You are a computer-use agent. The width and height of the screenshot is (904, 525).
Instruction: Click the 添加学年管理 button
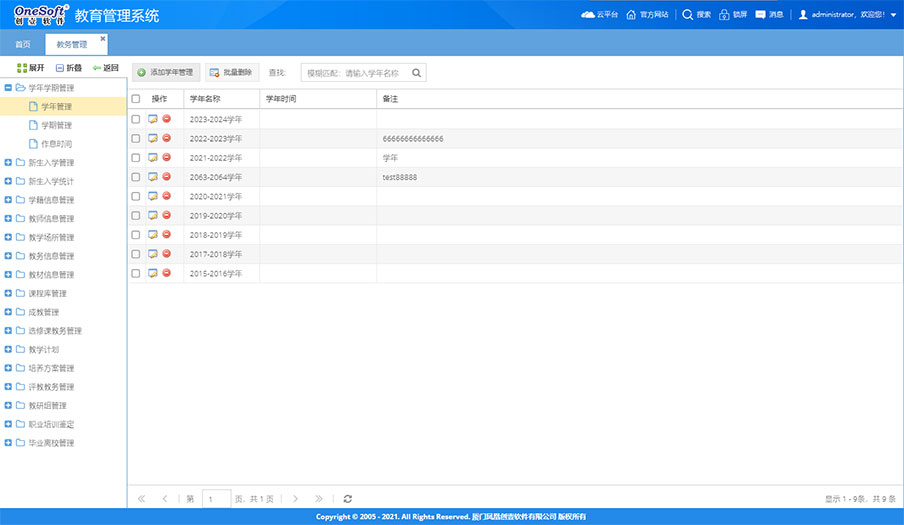pos(165,73)
